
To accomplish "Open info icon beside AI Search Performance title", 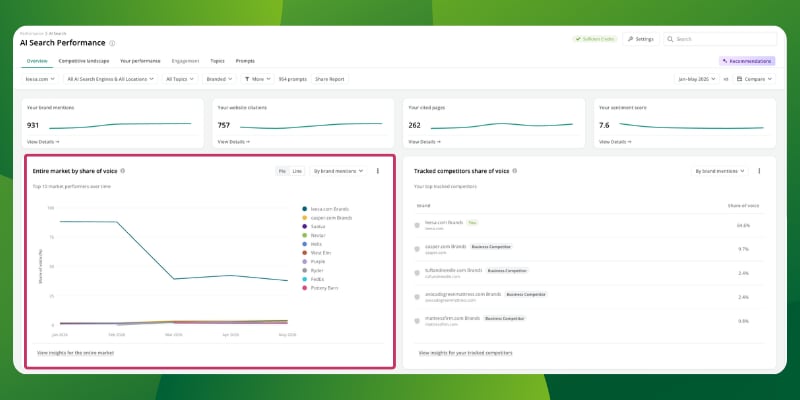I will 112,43.
